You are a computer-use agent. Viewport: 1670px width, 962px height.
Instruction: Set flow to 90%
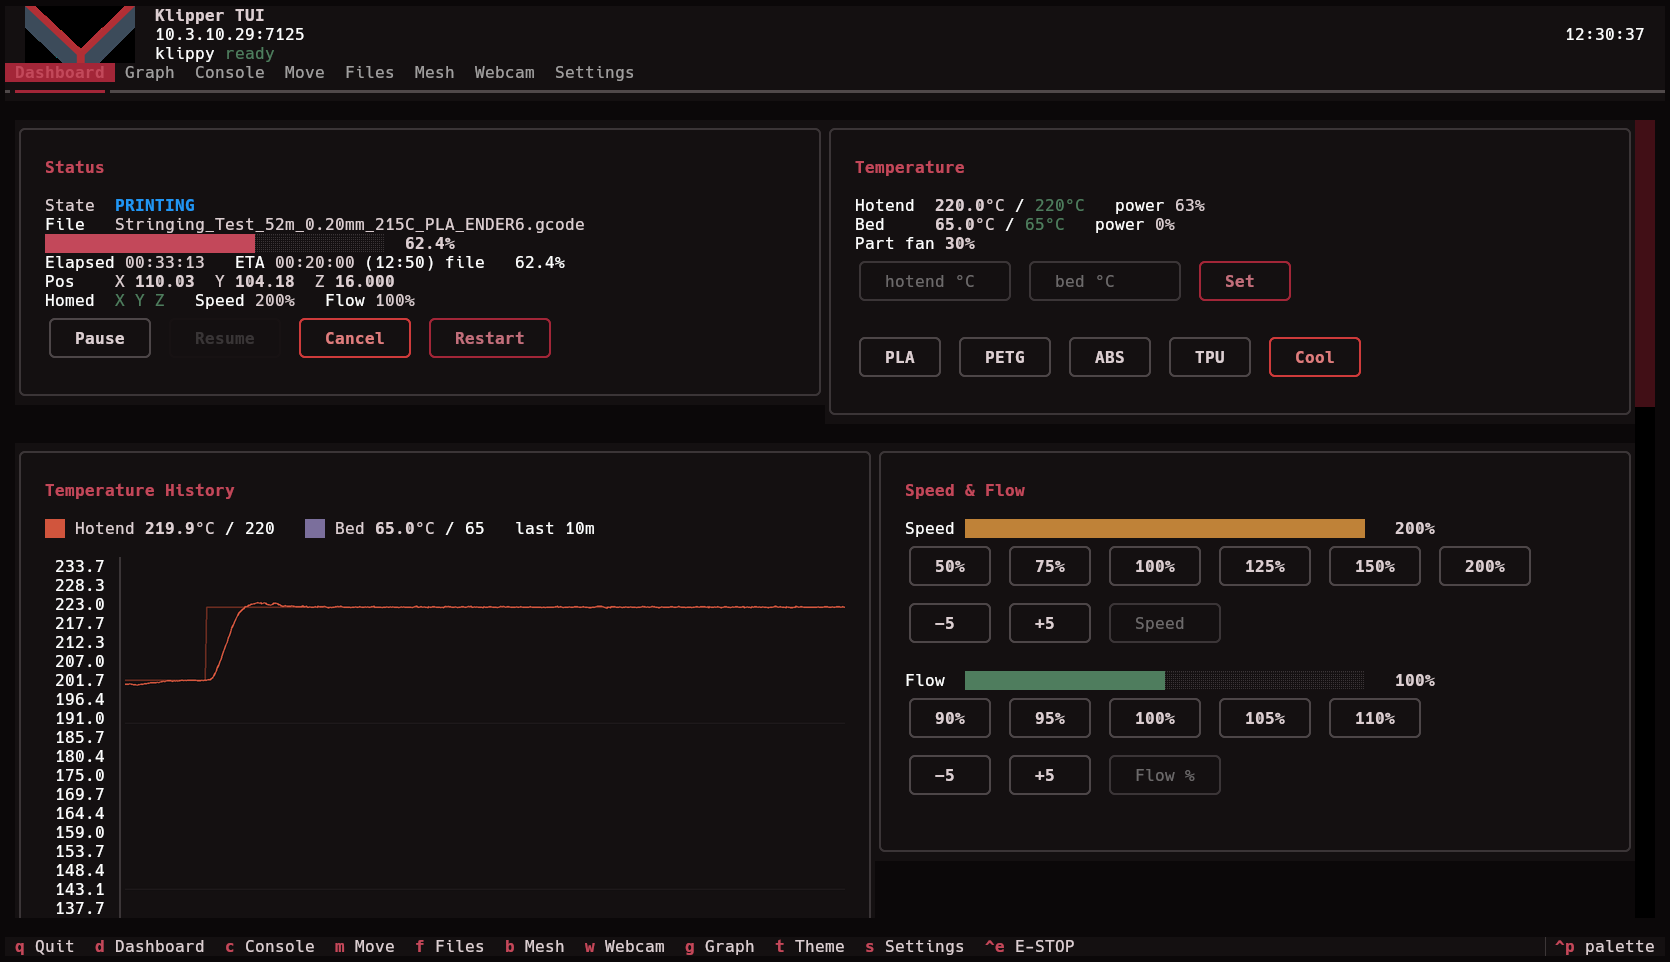click(x=950, y=718)
